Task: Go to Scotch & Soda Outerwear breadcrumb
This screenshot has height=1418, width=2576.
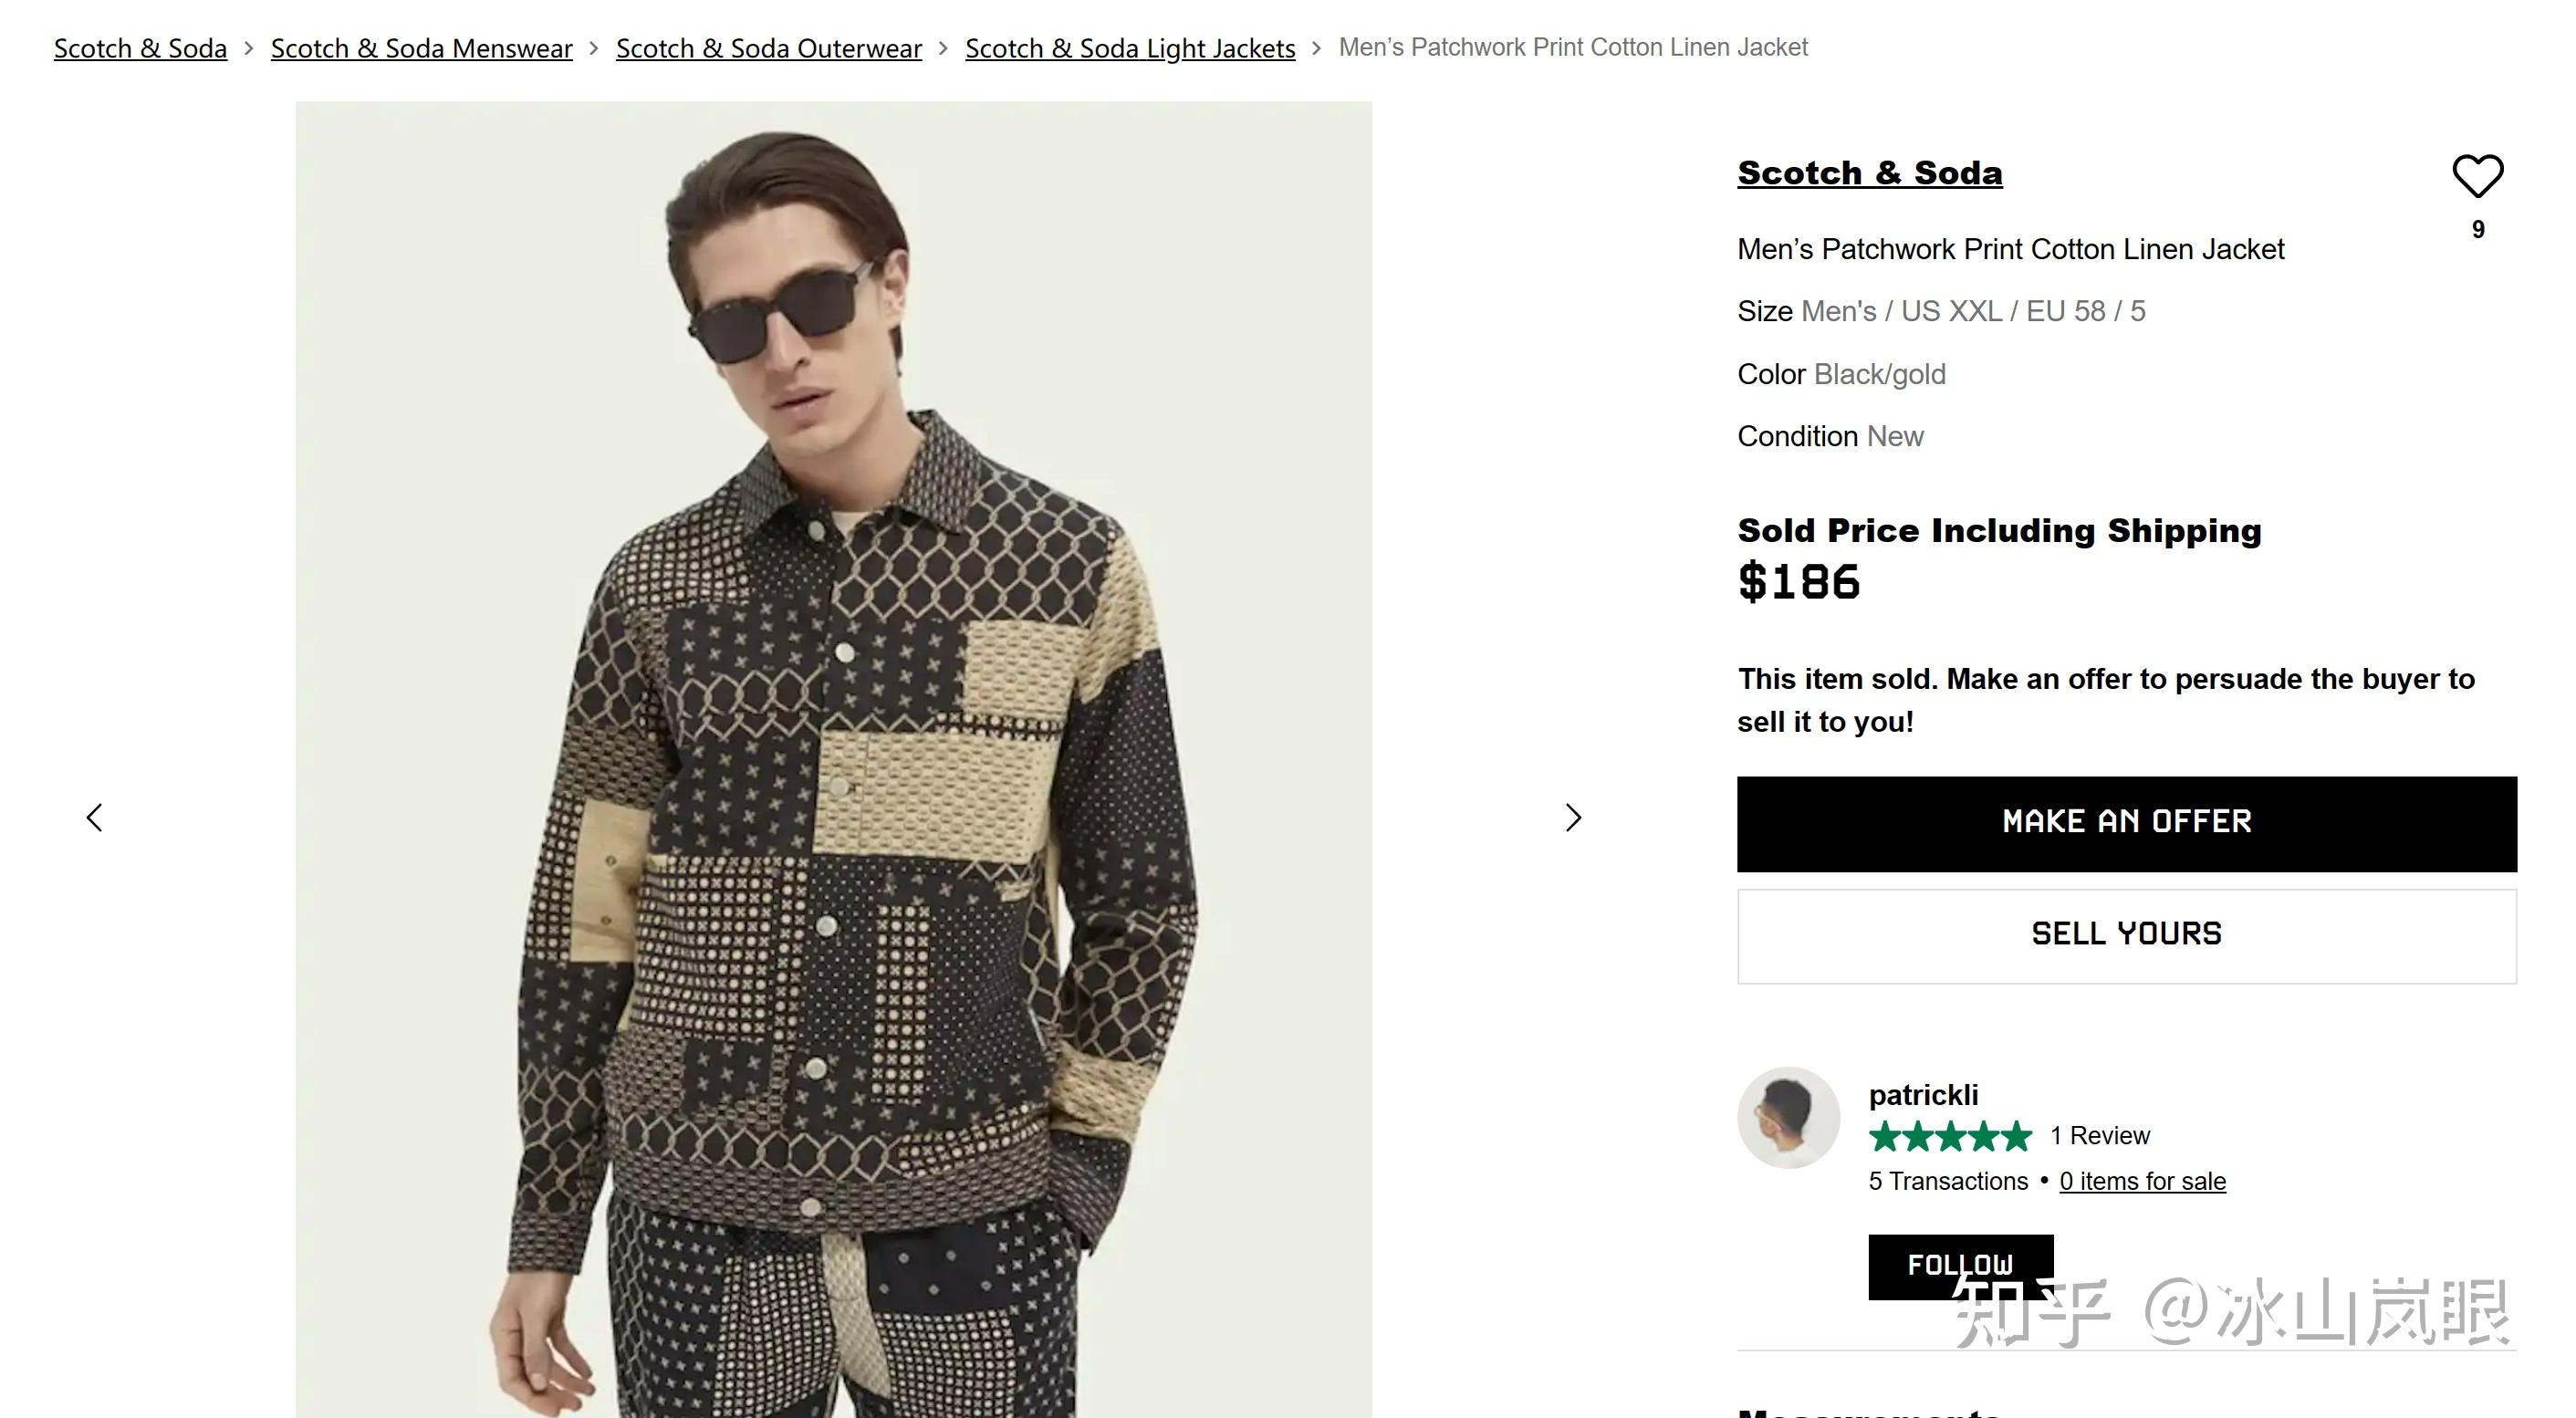Action: [768, 48]
